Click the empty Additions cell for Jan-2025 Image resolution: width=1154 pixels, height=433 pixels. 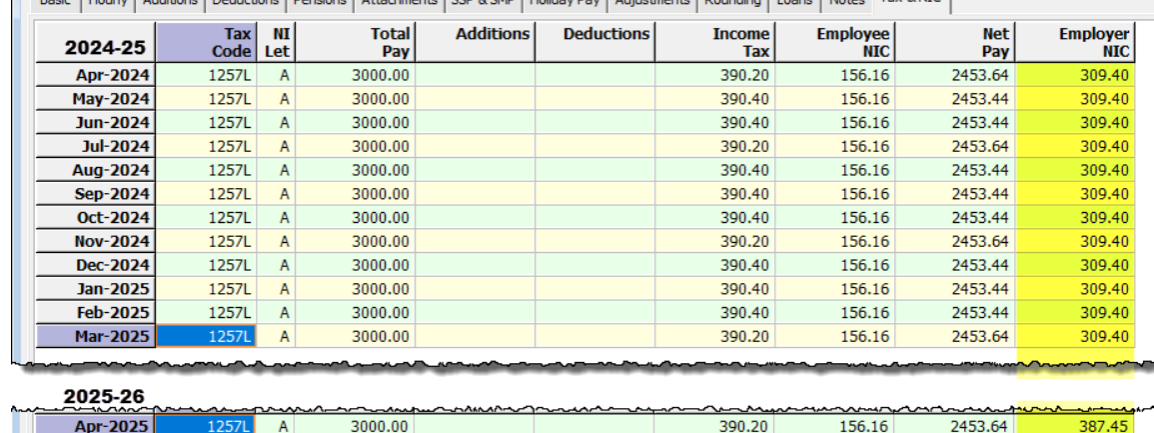pyautogui.click(x=475, y=289)
